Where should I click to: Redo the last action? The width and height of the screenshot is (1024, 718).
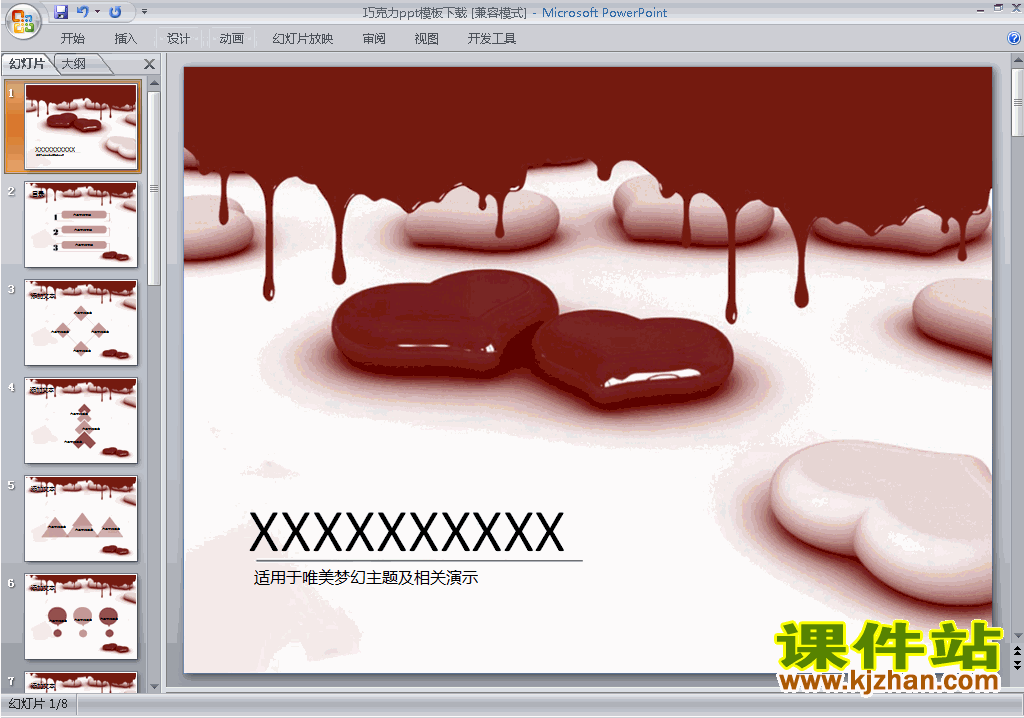[116, 12]
